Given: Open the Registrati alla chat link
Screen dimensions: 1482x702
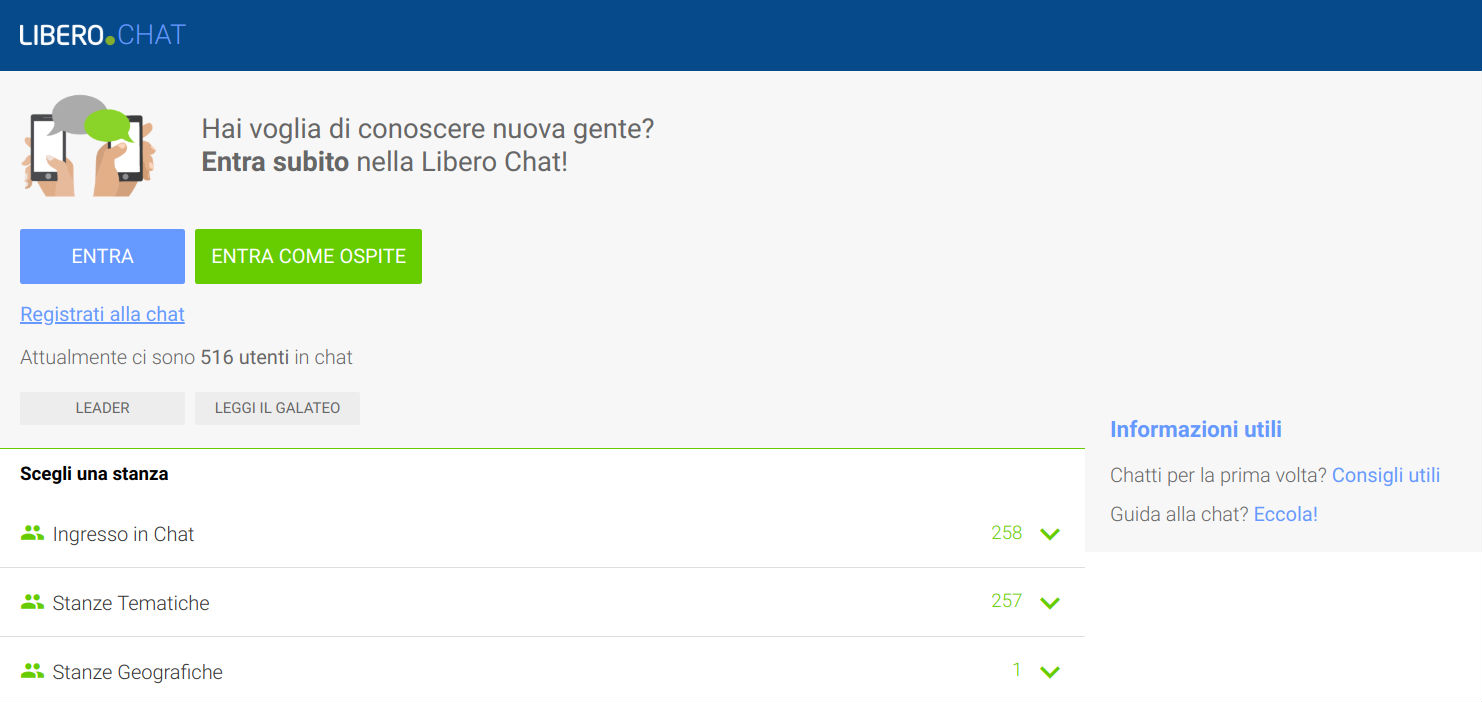Looking at the screenshot, I should click(102, 314).
